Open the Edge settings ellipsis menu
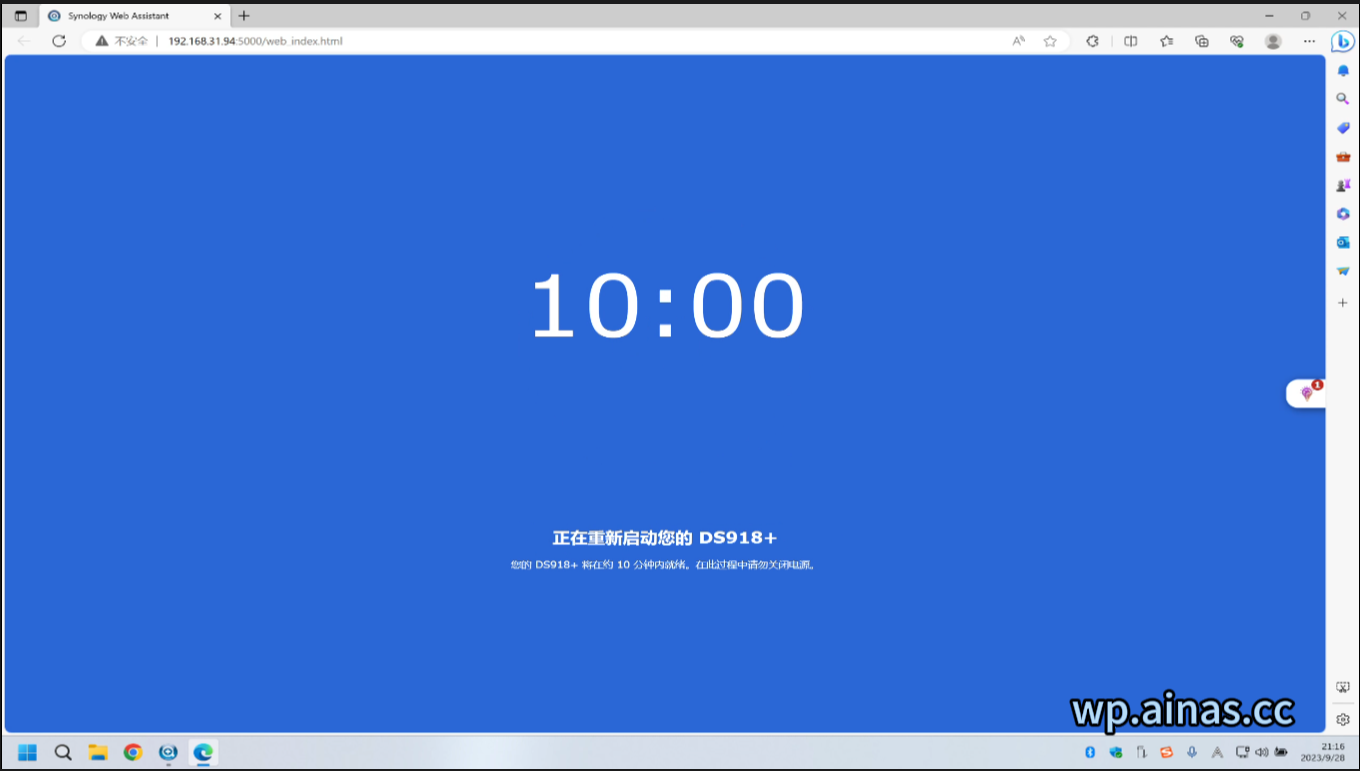The width and height of the screenshot is (1360, 771). 1308,41
